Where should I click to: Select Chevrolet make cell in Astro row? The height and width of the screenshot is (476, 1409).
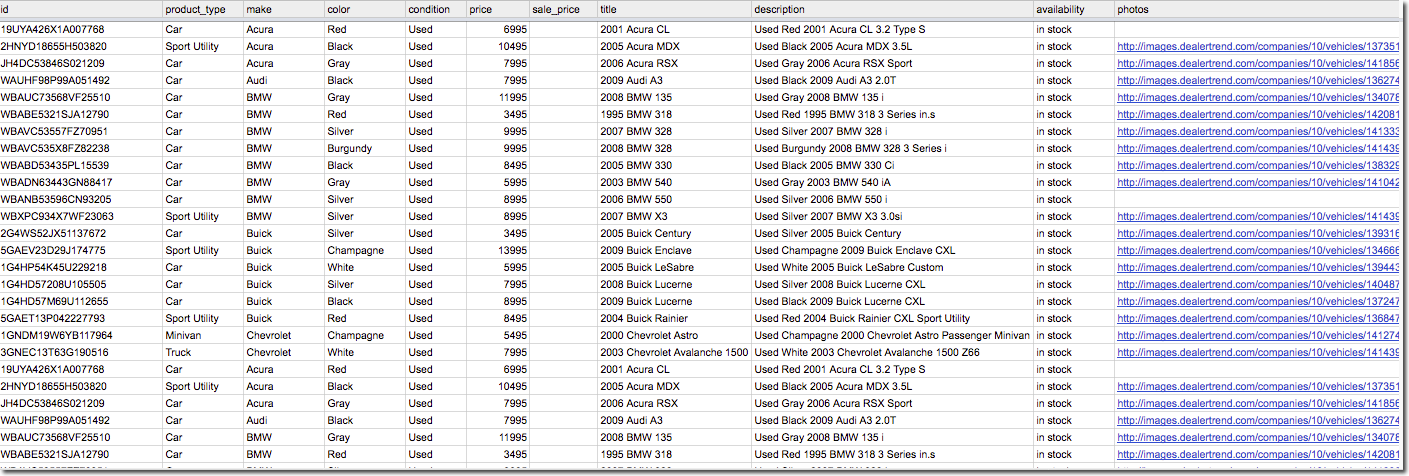(283, 335)
